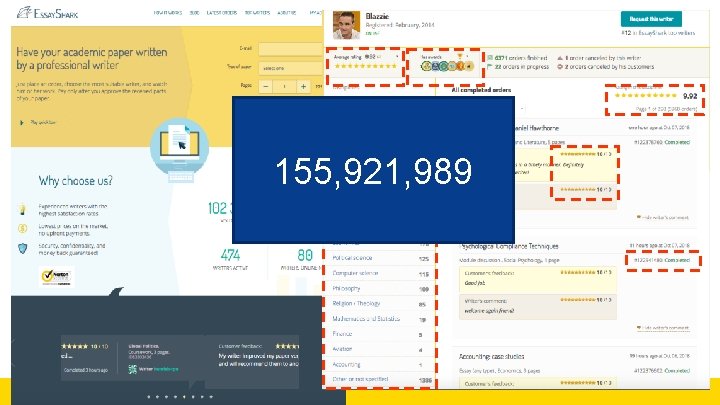Click the canceled by customers icon

560,67
